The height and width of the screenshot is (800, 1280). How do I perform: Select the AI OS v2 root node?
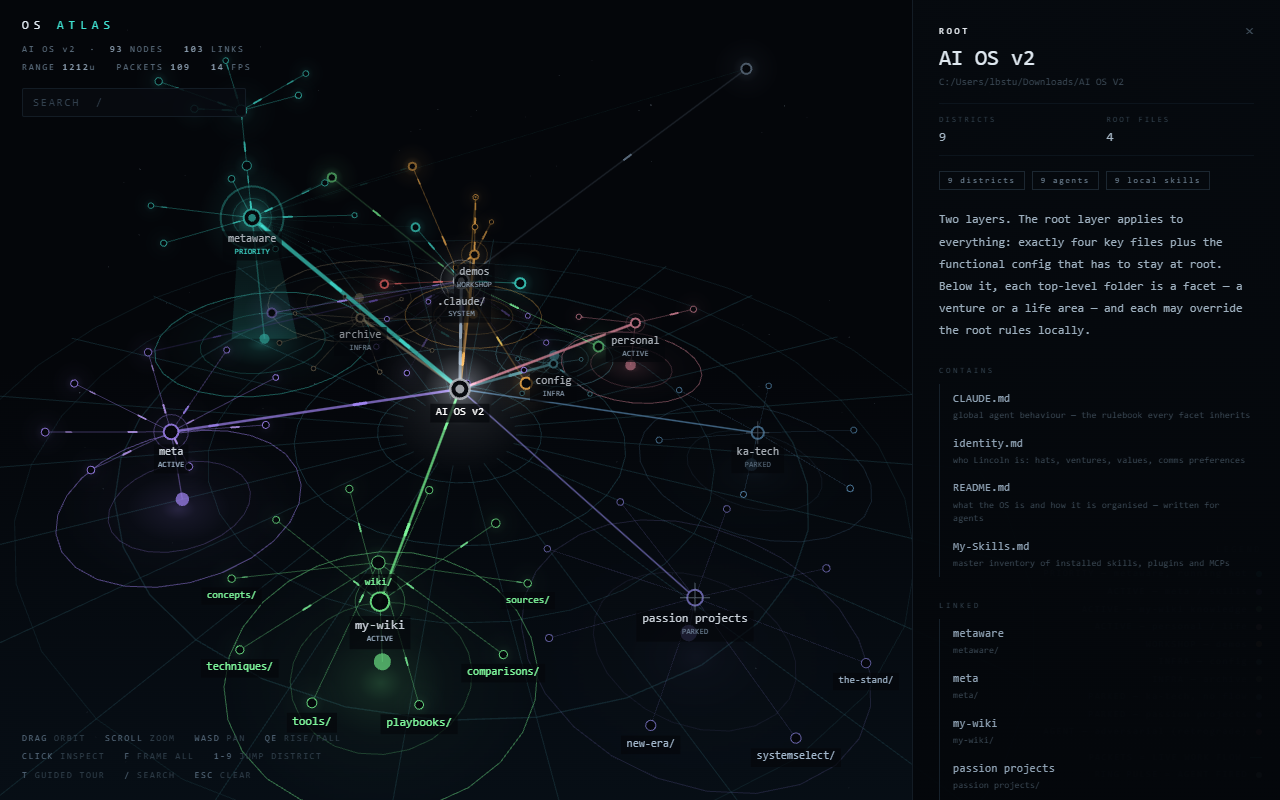tap(460, 389)
